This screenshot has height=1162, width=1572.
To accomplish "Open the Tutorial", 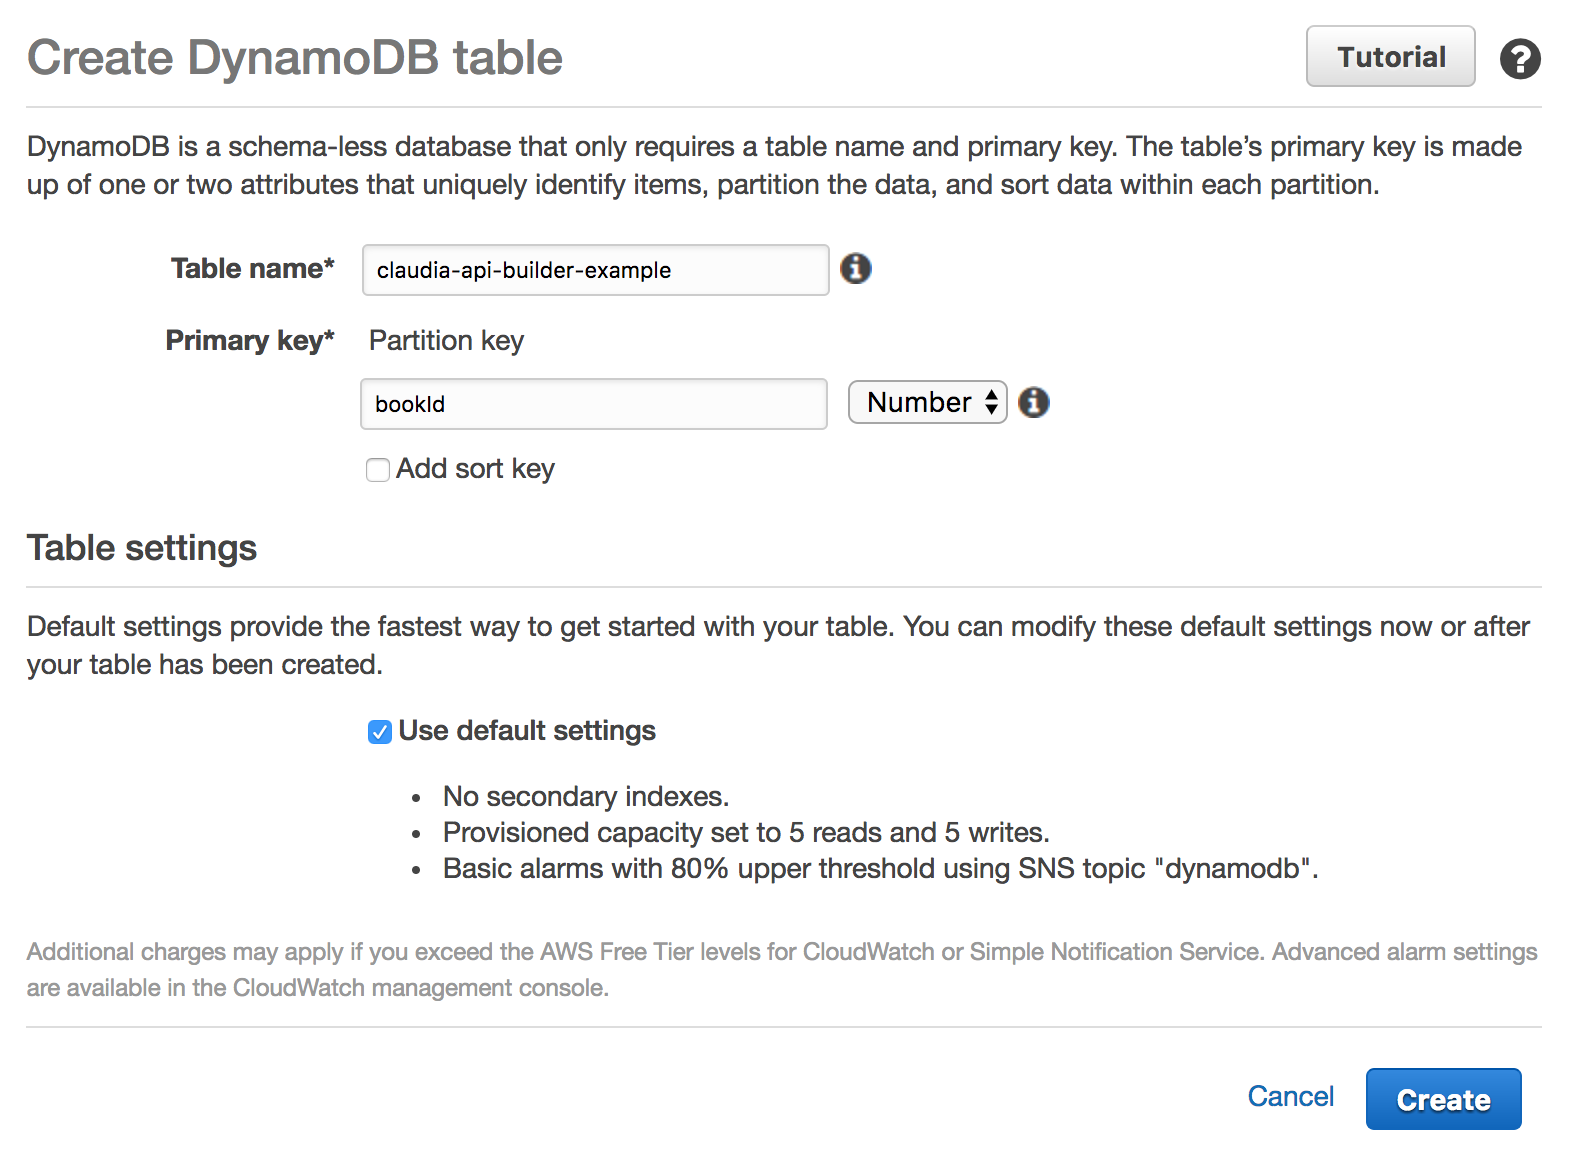I will [1390, 57].
